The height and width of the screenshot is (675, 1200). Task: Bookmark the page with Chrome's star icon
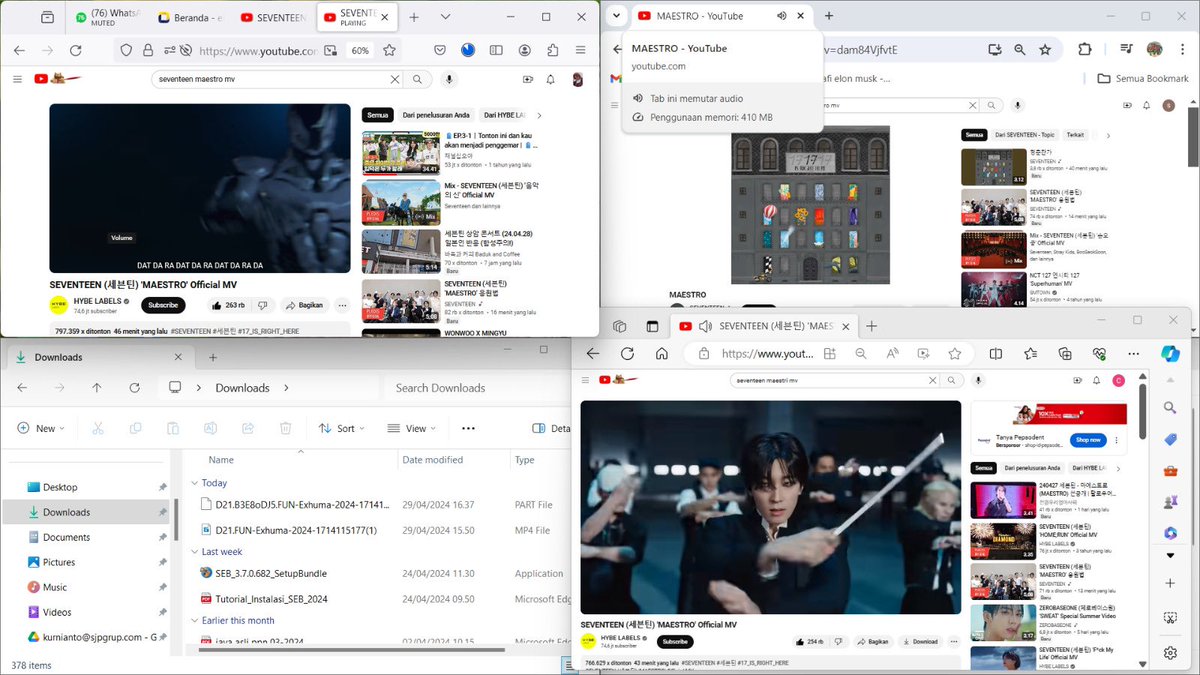pos(1045,49)
